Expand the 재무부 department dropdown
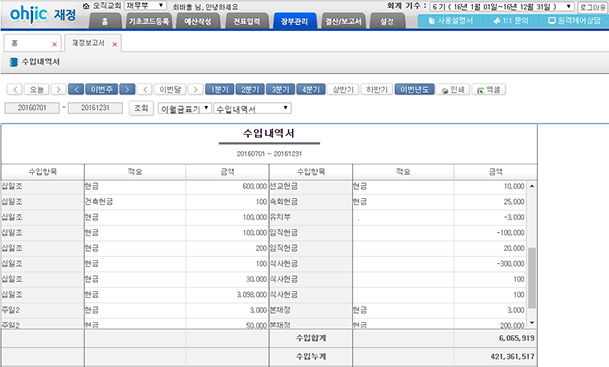This screenshot has height=367, width=609. [x=146, y=5]
